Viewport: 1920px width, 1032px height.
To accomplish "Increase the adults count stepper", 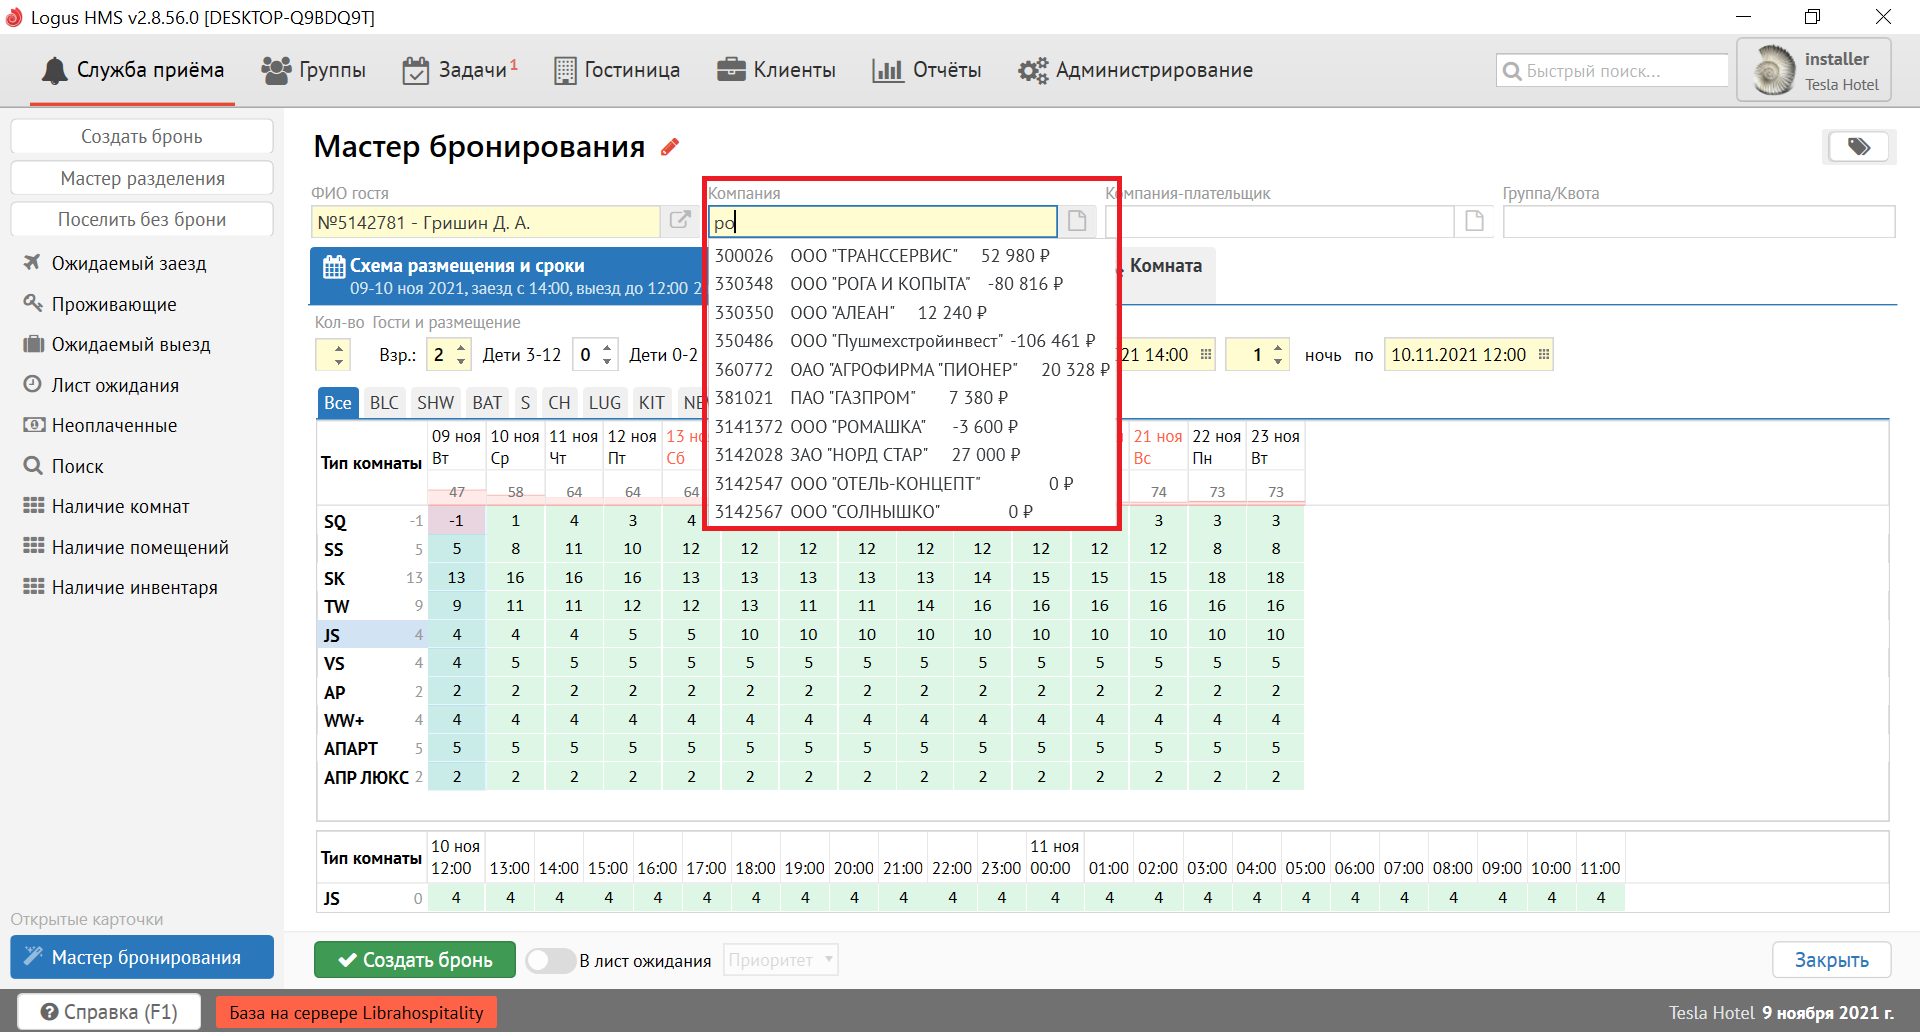I will click(x=461, y=348).
